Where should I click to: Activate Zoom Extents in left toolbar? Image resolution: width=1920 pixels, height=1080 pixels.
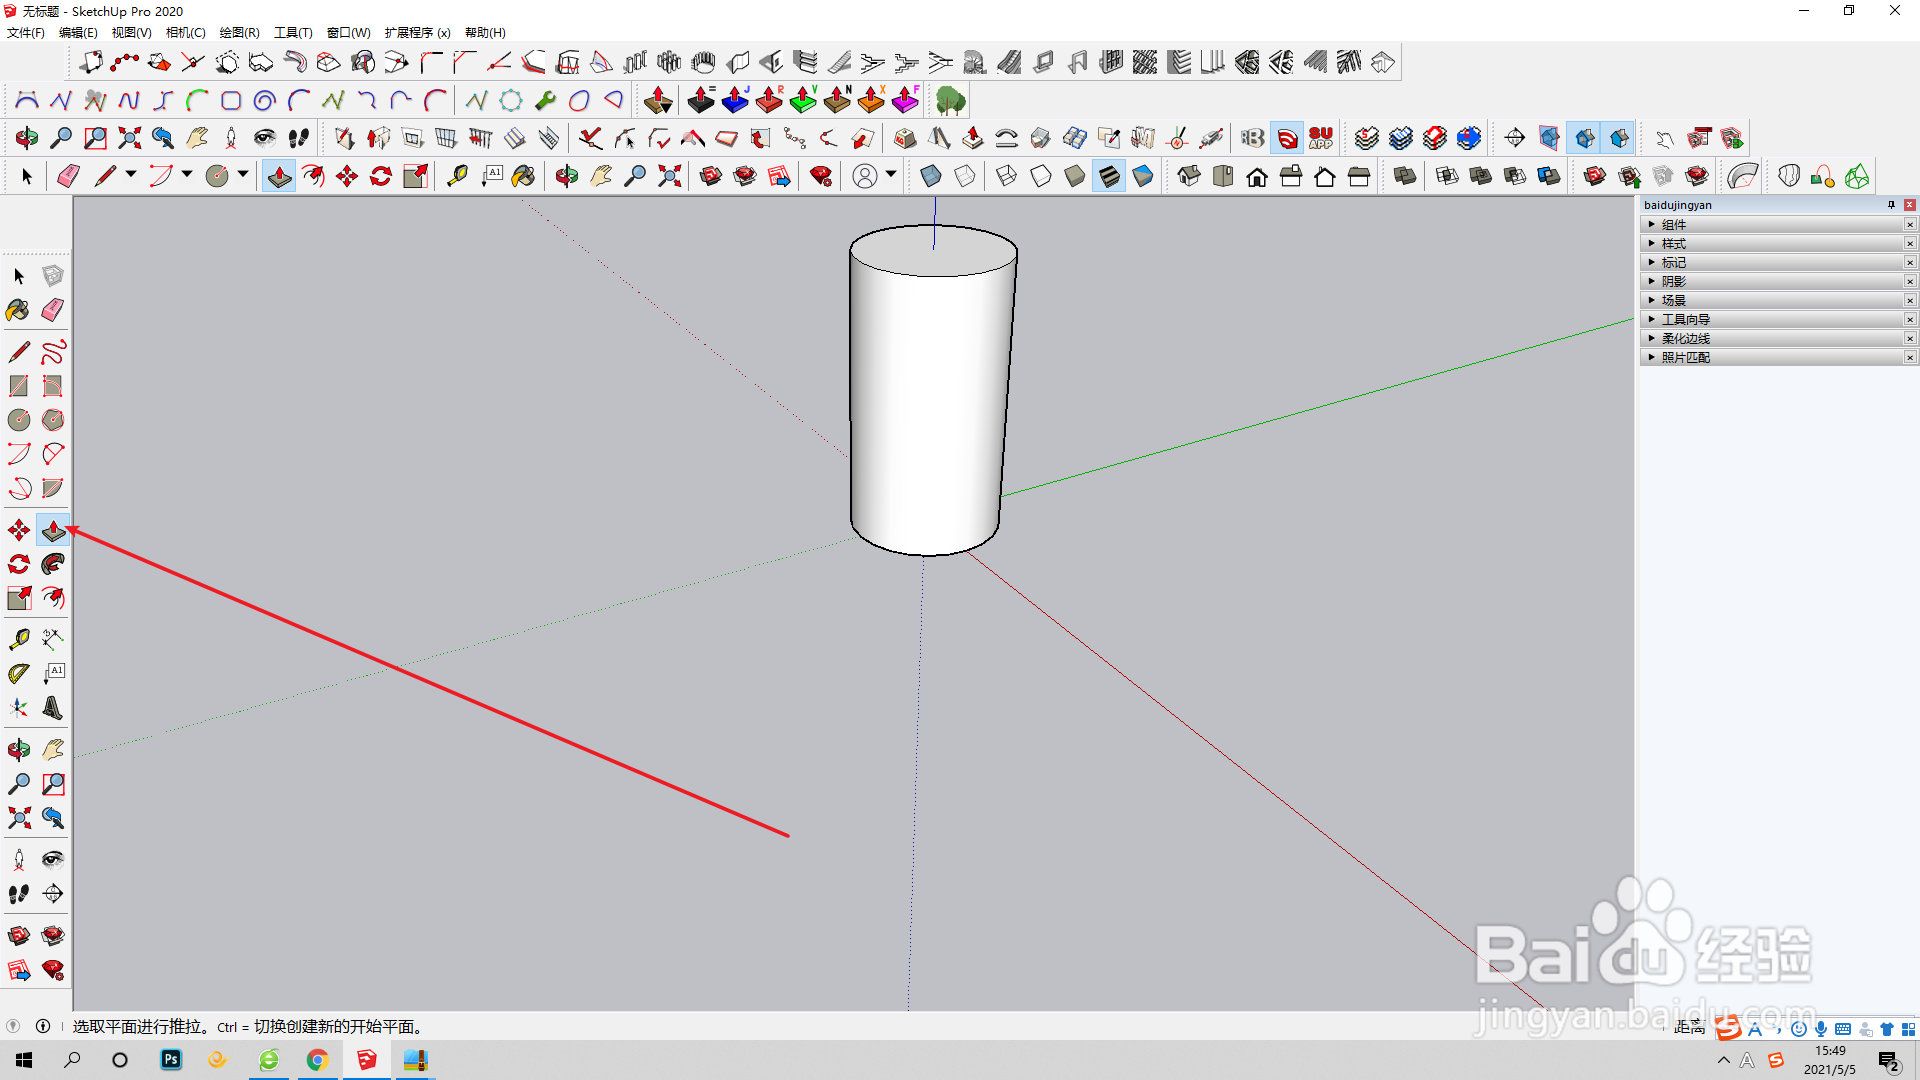point(19,818)
